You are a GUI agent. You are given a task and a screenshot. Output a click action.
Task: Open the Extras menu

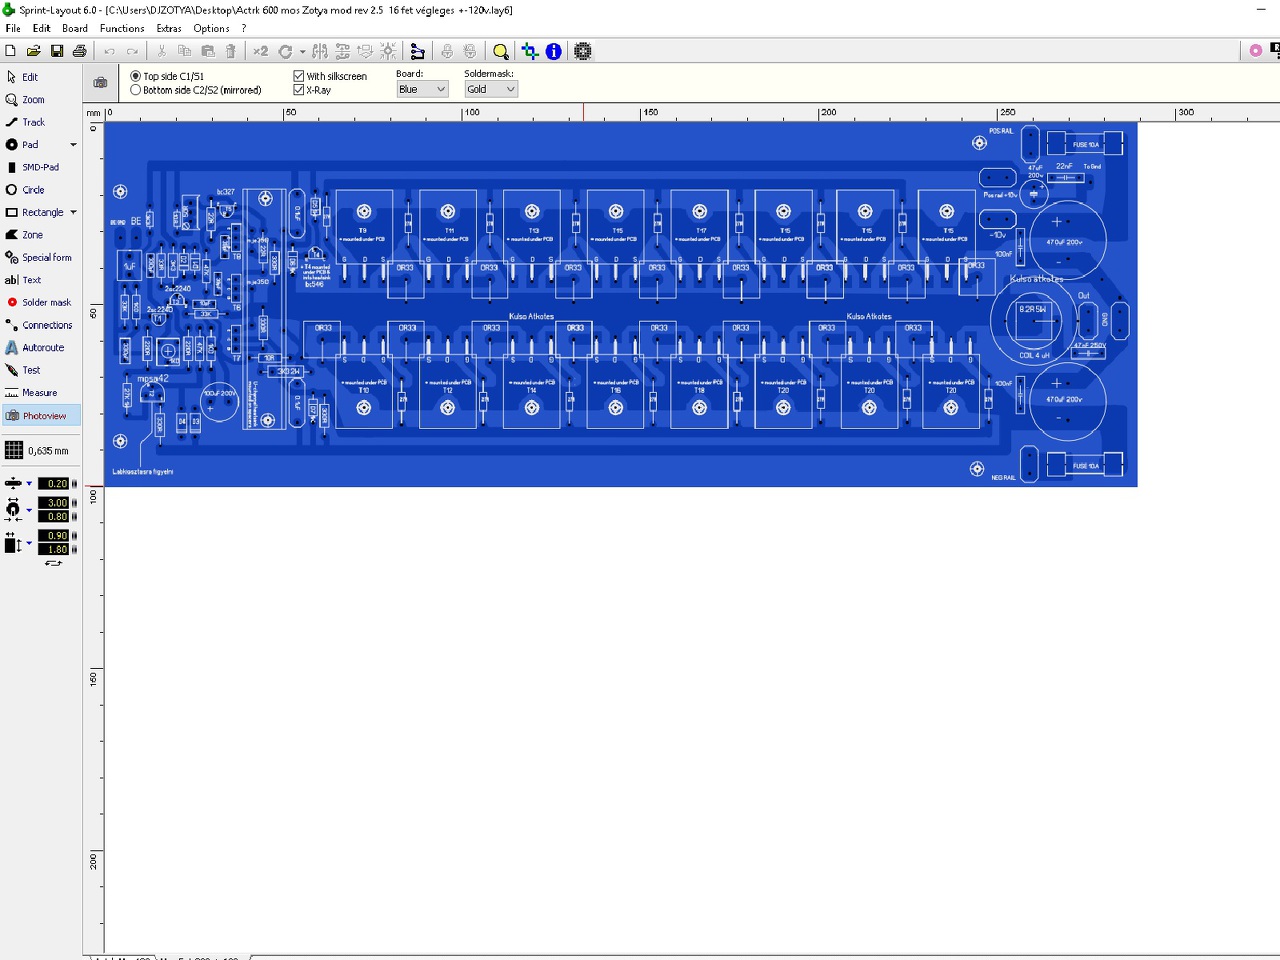[169, 28]
